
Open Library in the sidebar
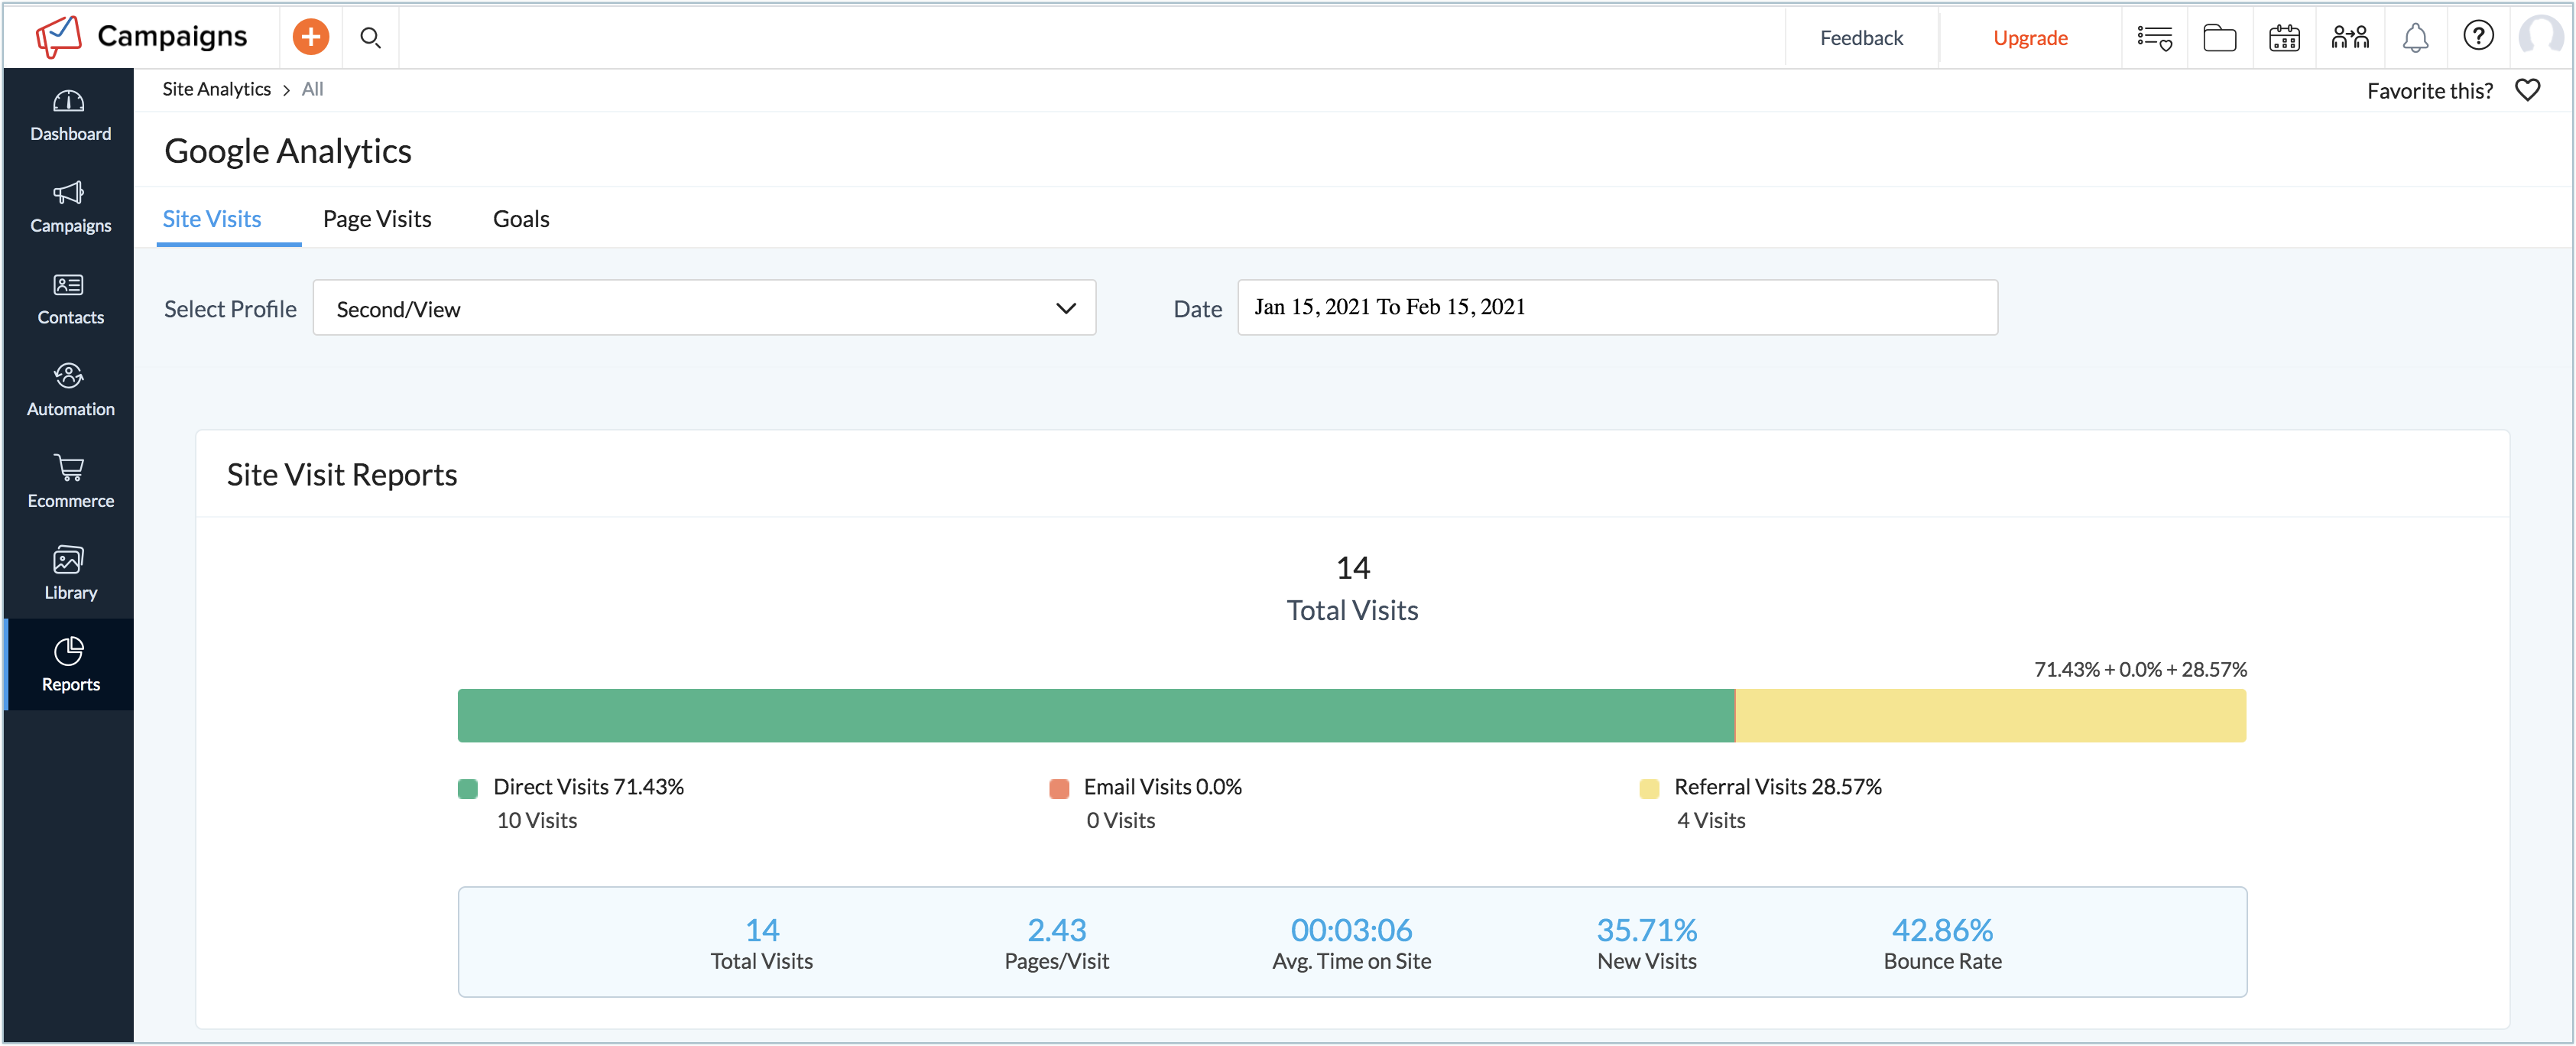69,573
